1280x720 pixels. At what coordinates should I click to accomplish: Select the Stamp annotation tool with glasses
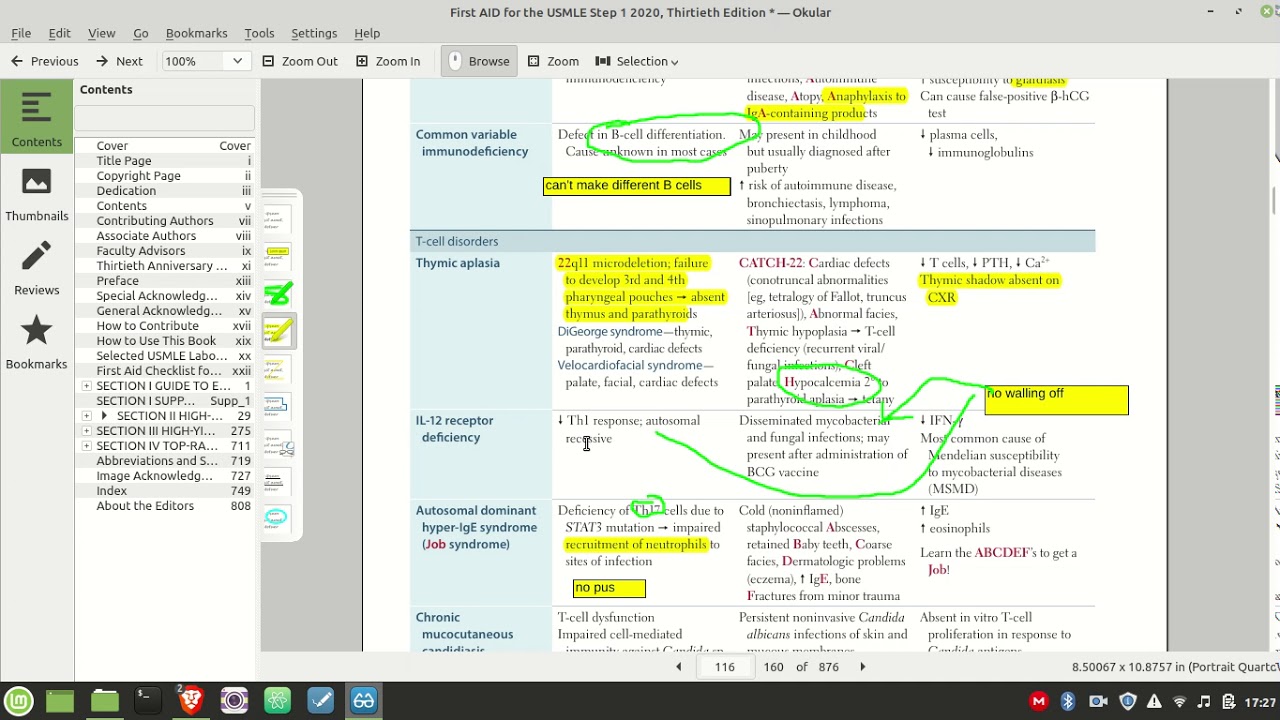[277, 443]
